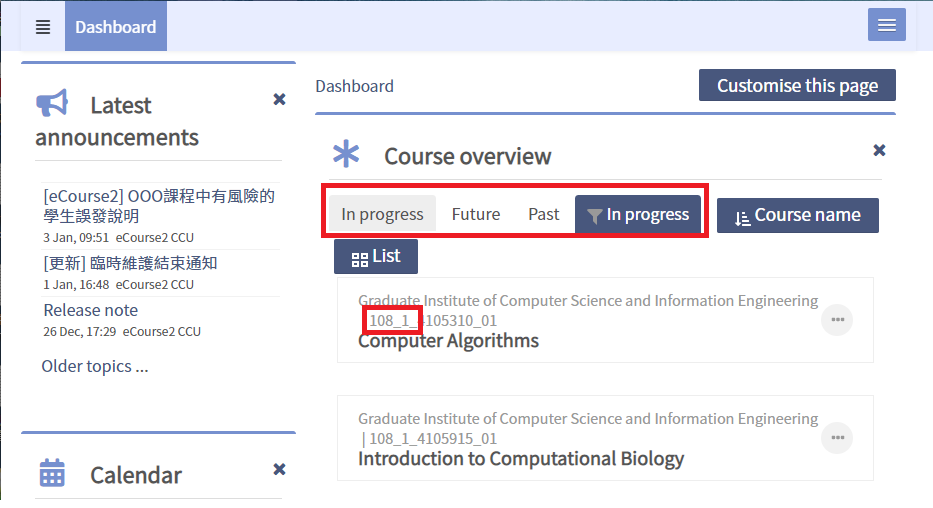Select the Past courses tab
The height and width of the screenshot is (508, 933).
(x=544, y=214)
